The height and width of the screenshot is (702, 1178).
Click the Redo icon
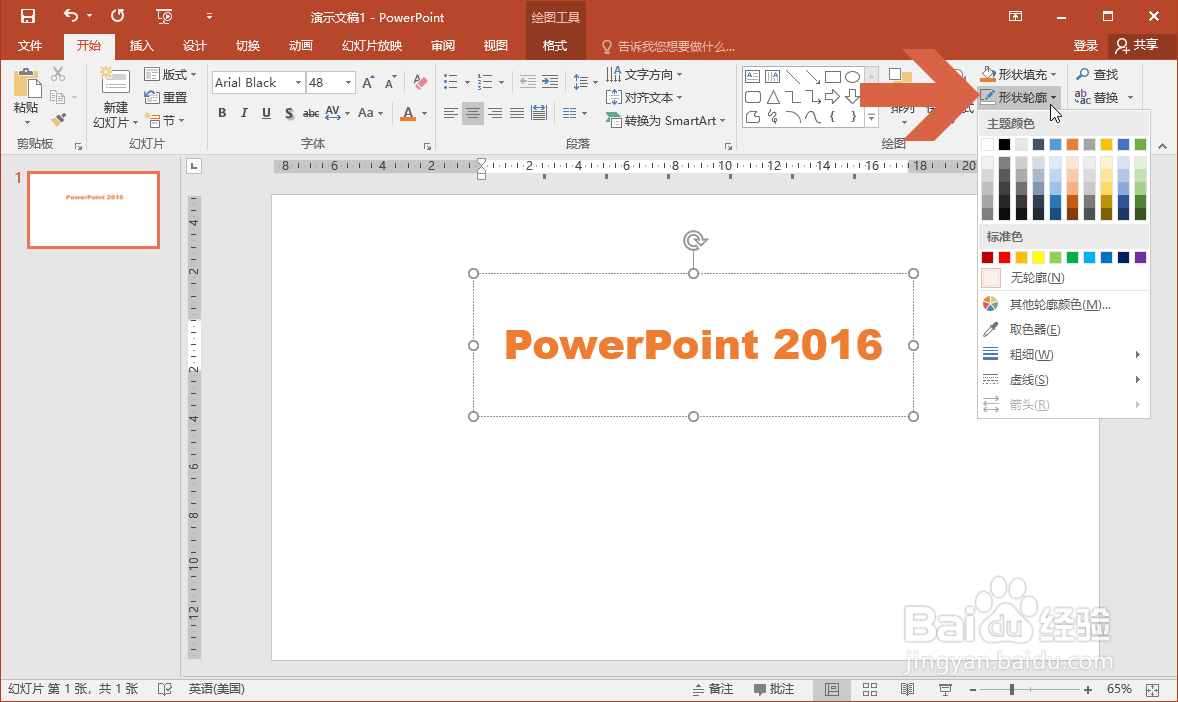pyautogui.click(x=117, y=15)
